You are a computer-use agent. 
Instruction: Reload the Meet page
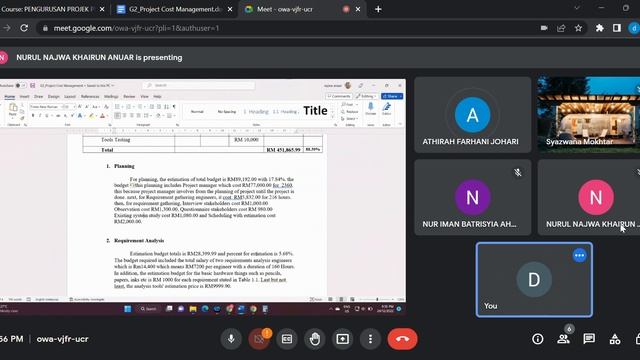click(24, 28)
